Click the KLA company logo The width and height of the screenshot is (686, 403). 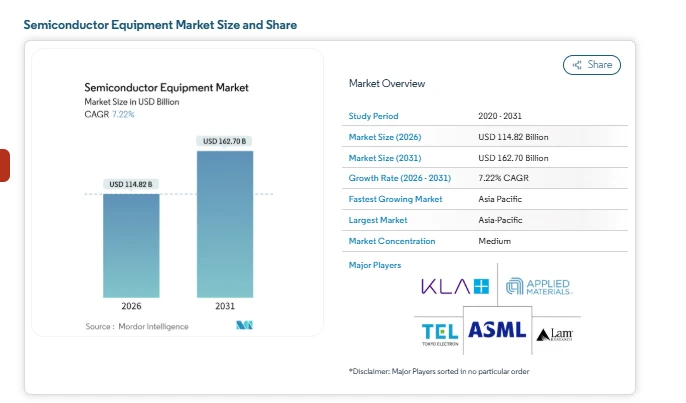(x=455, y=287)
